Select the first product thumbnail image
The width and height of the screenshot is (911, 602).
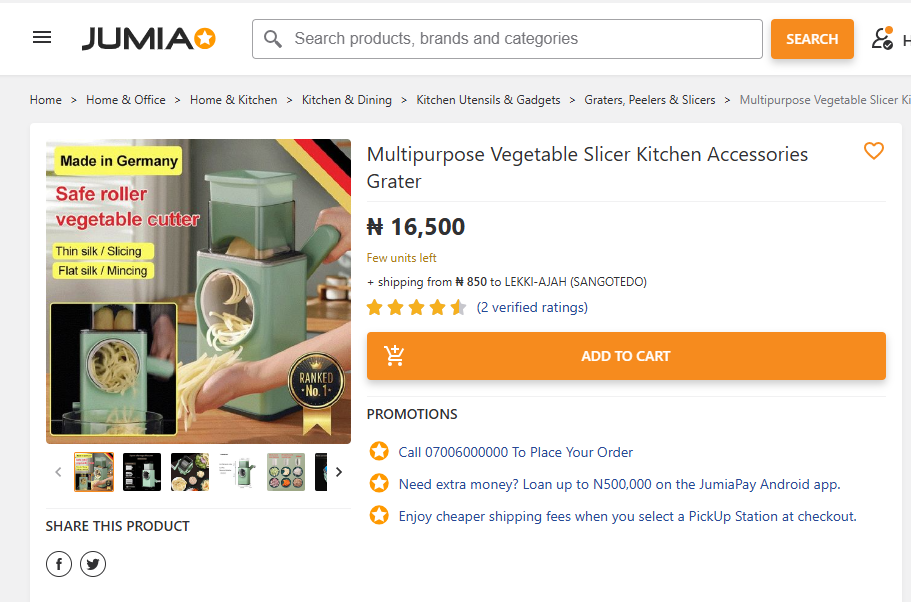(x=94, y=472)
